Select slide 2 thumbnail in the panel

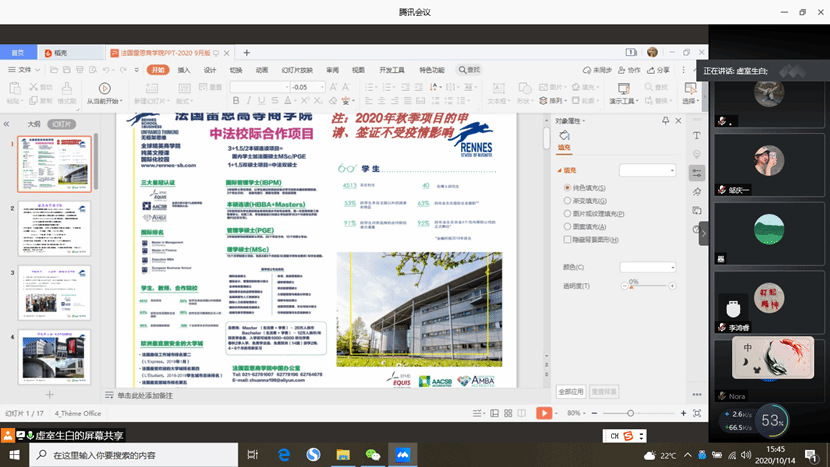pos(55,228)
